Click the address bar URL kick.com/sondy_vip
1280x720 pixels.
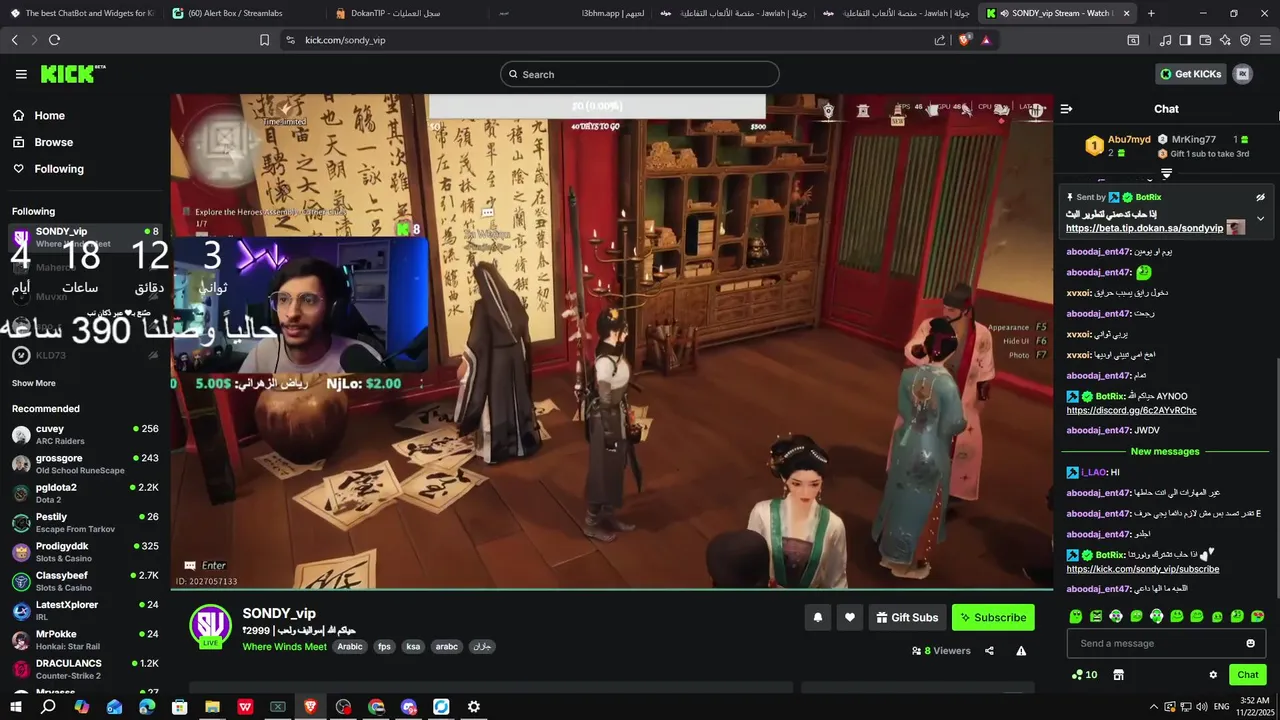pos(345,40)
